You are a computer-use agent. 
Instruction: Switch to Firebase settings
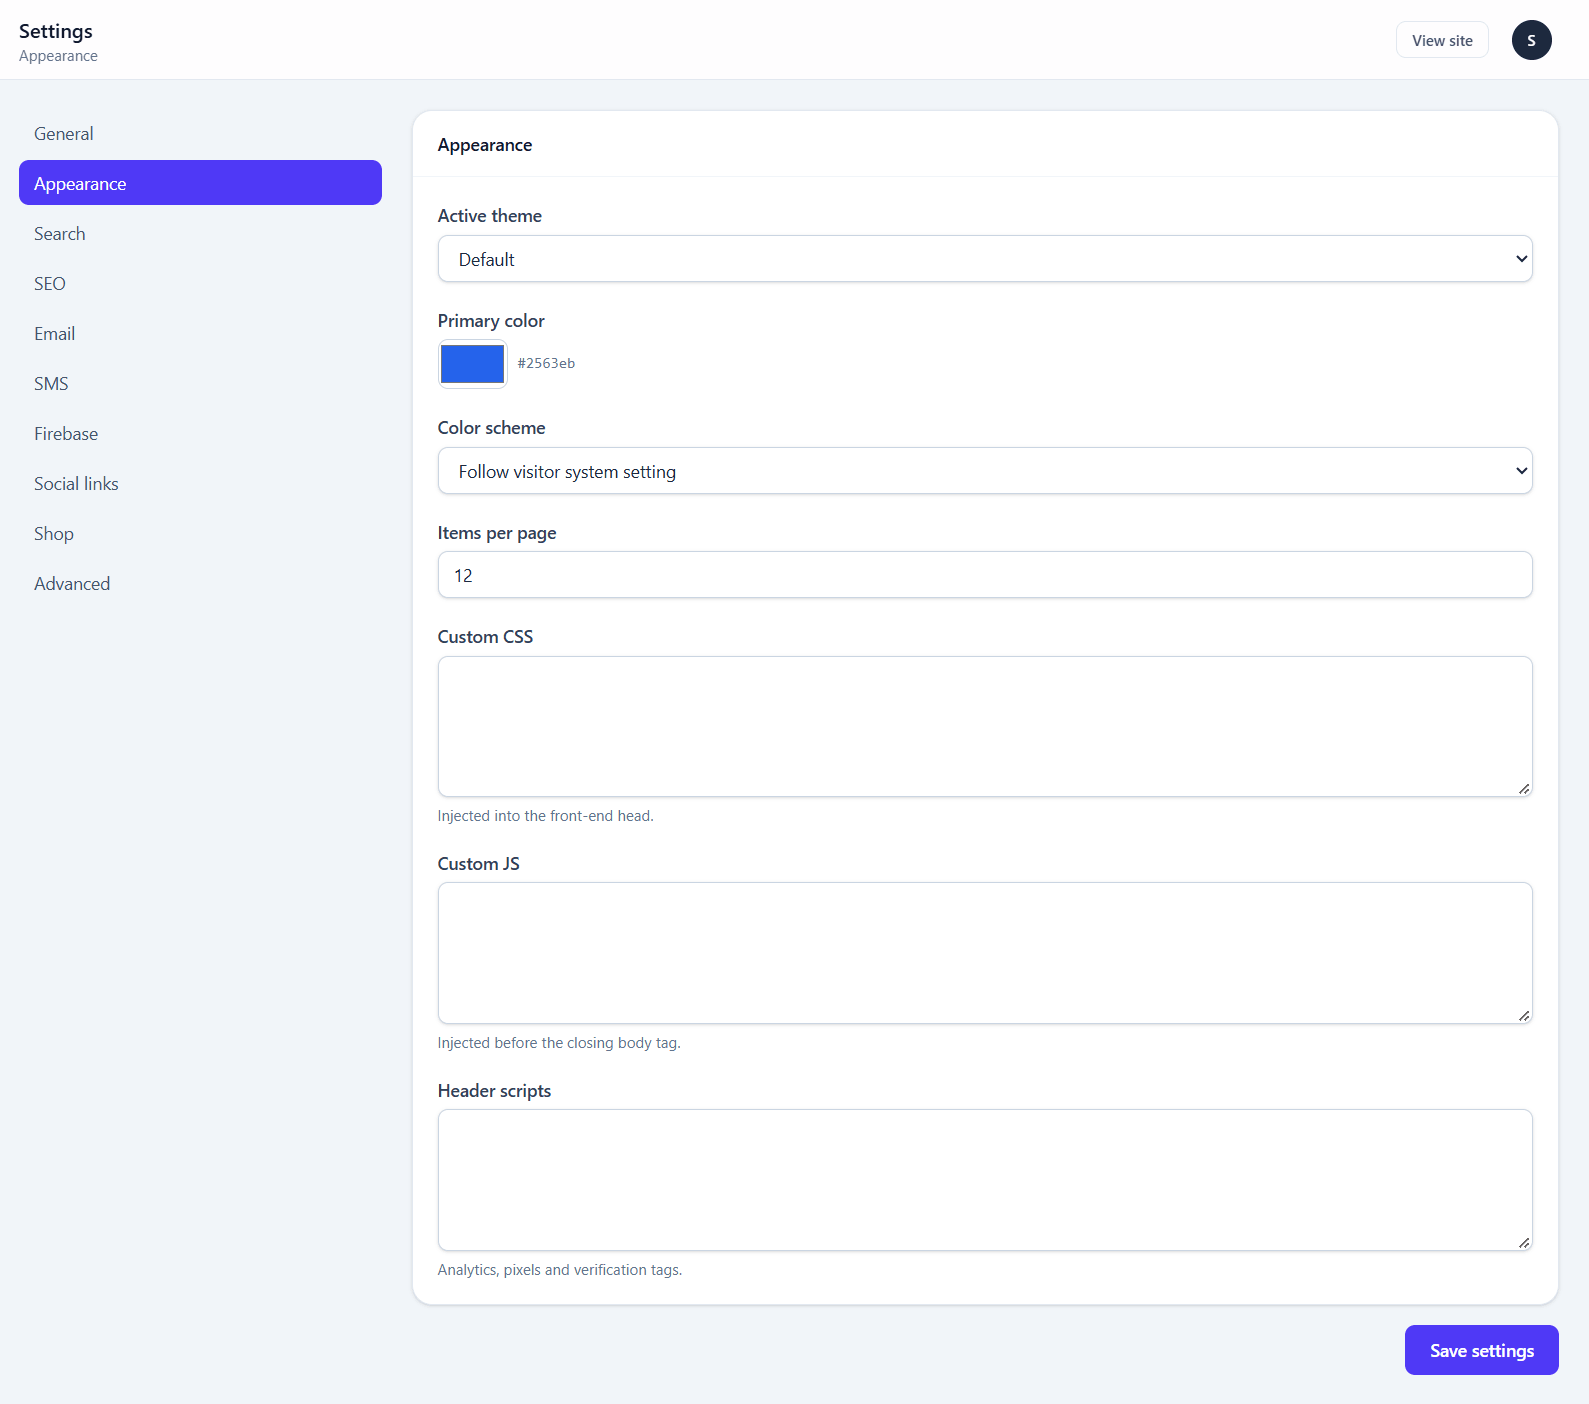[x=200, y=434]
